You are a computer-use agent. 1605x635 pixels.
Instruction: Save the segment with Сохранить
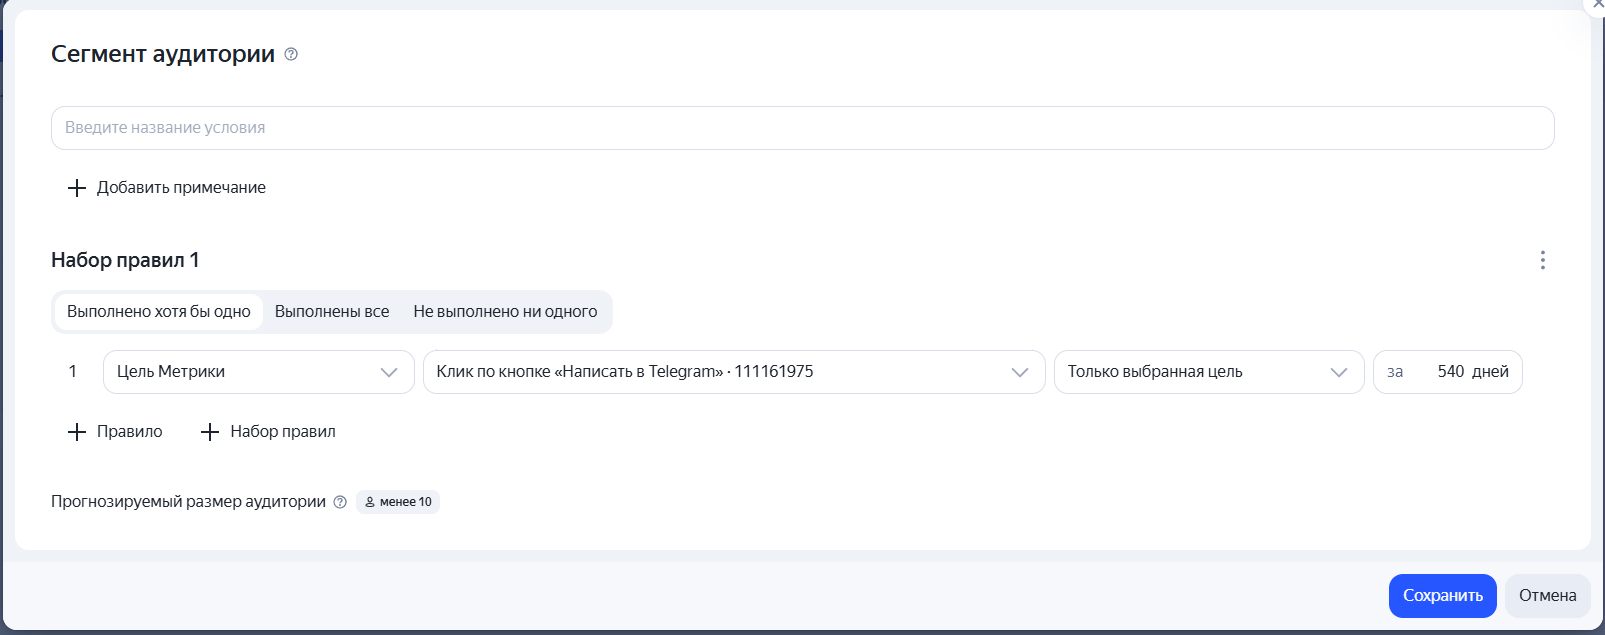[1443, 596]
